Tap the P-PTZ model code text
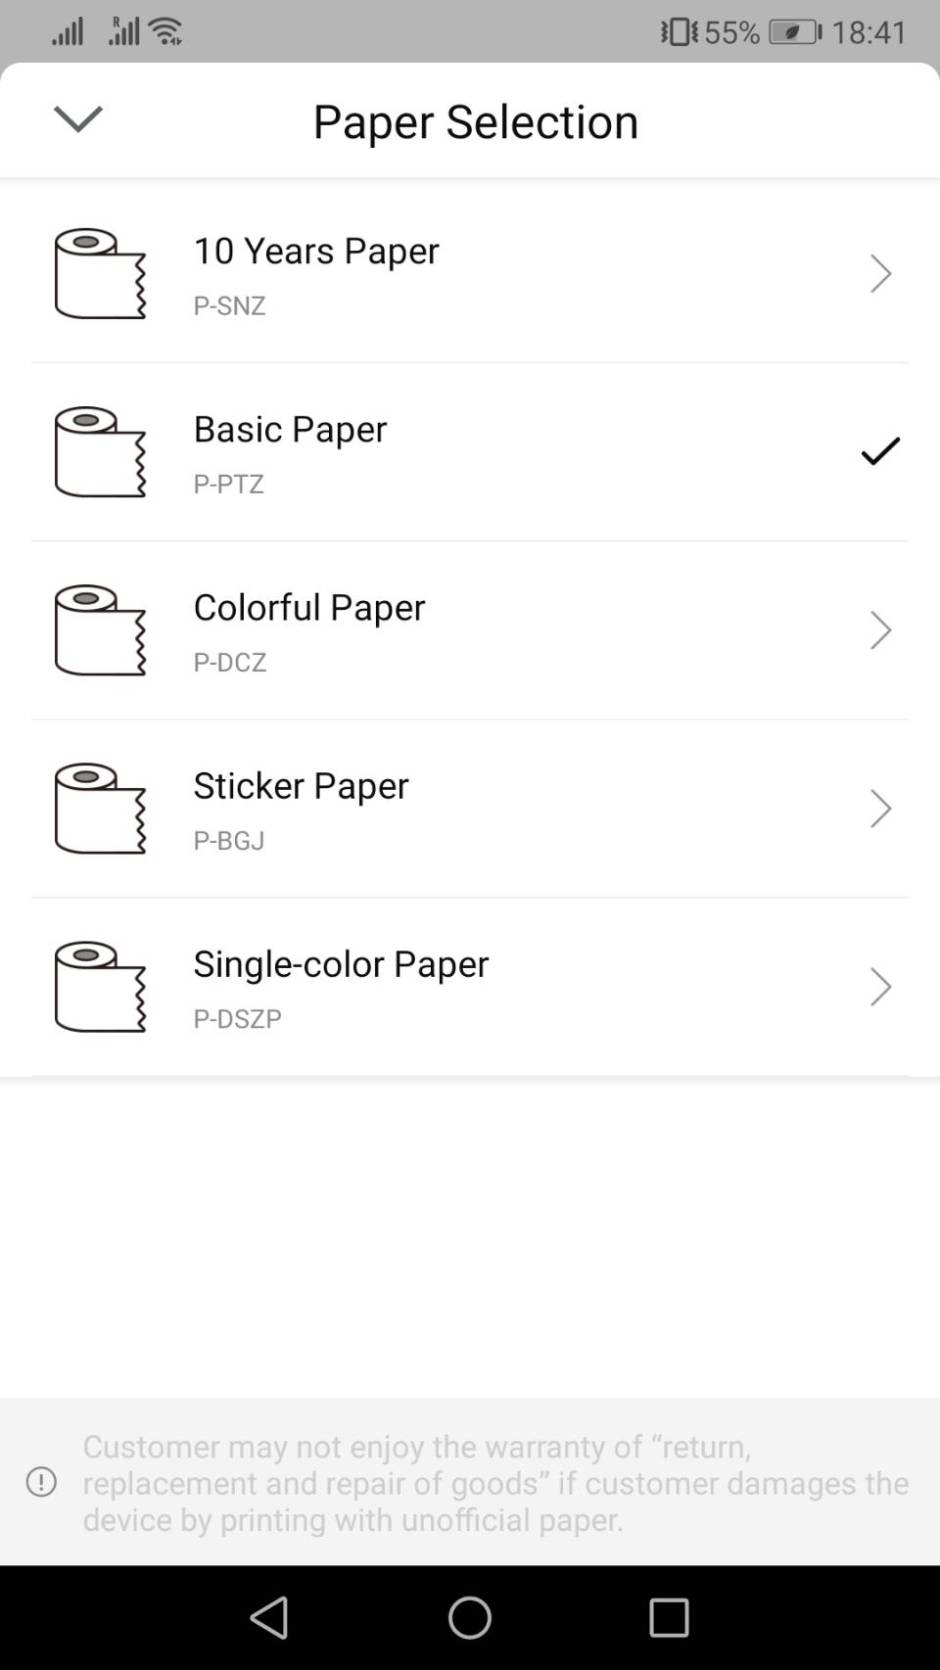This screenshot has width=940, height=1670. 229,484
